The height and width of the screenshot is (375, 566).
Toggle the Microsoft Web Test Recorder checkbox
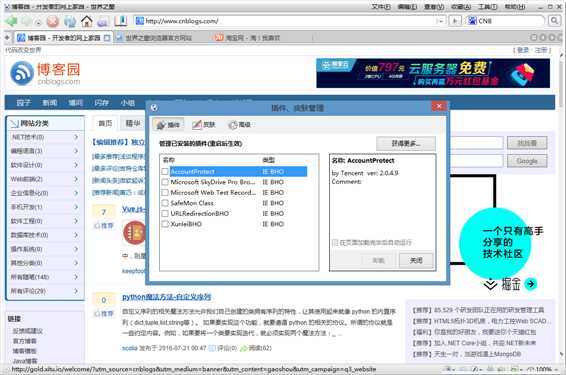pyautogui.click(x=165, y=192)
